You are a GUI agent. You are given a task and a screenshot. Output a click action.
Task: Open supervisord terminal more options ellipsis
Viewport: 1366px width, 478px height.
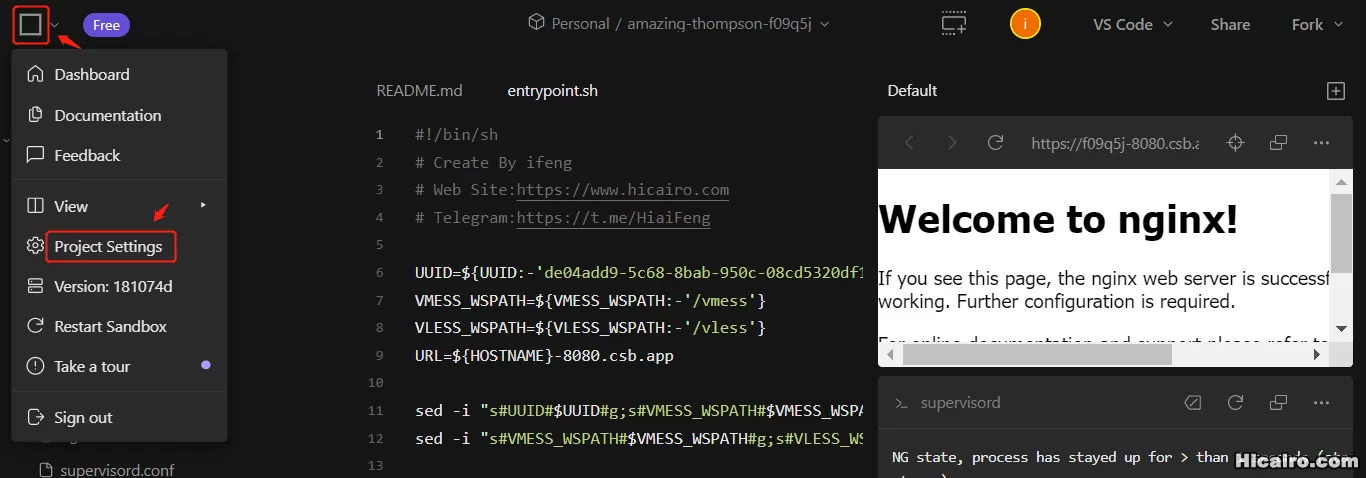(x=1321, y=403)
